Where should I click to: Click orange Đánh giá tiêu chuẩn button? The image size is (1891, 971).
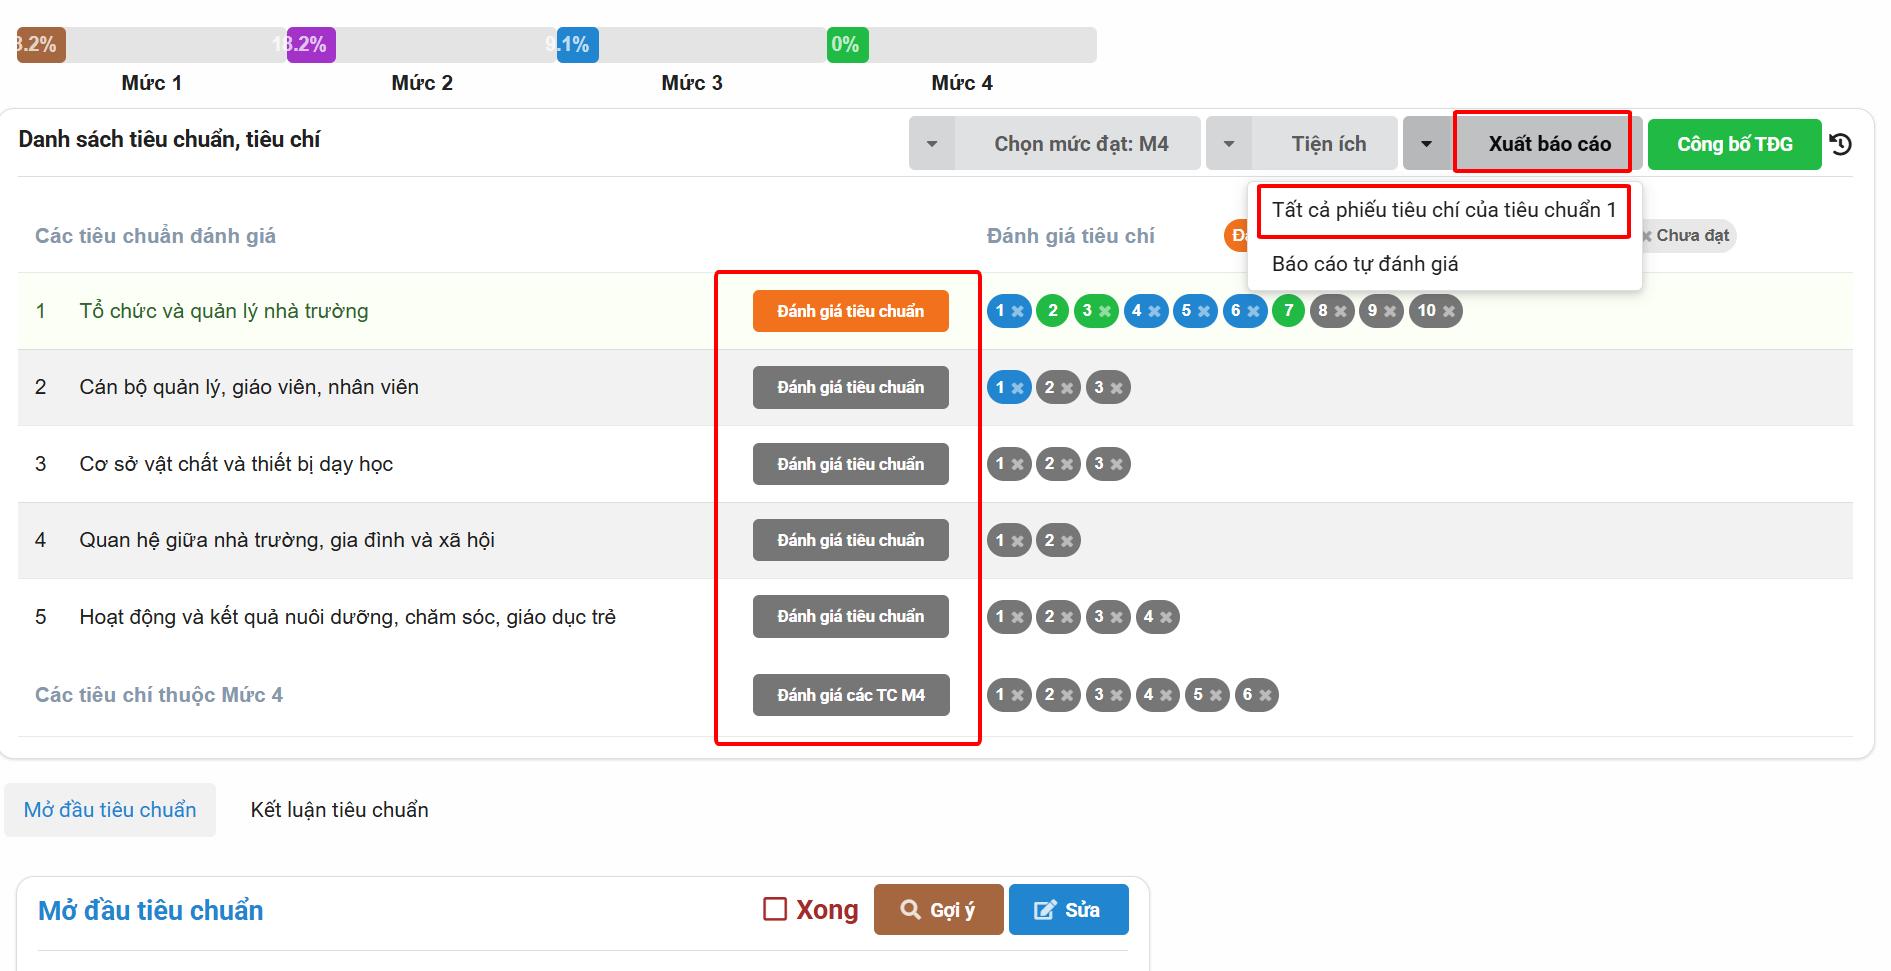pyautogui.click(x=850, y=311)
